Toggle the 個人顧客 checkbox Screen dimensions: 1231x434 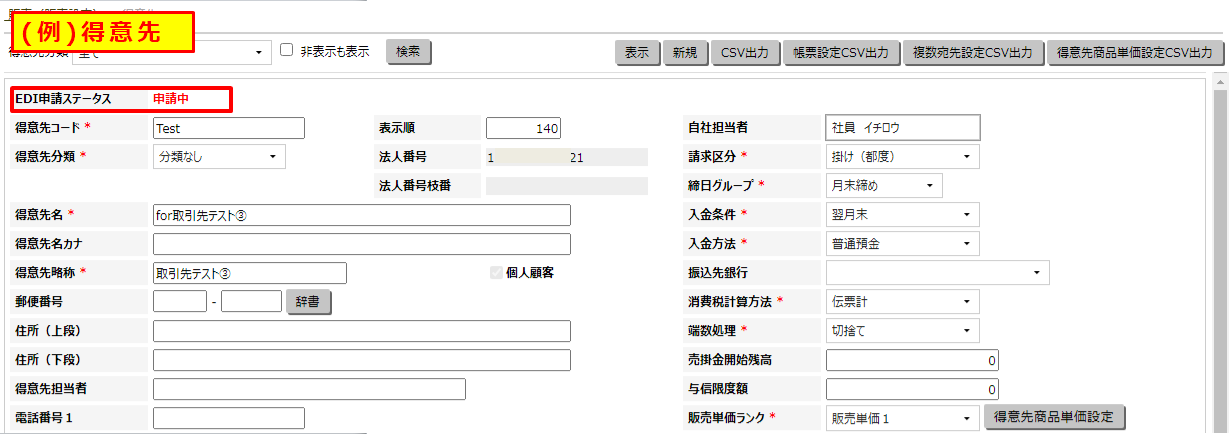coord(497,272)
